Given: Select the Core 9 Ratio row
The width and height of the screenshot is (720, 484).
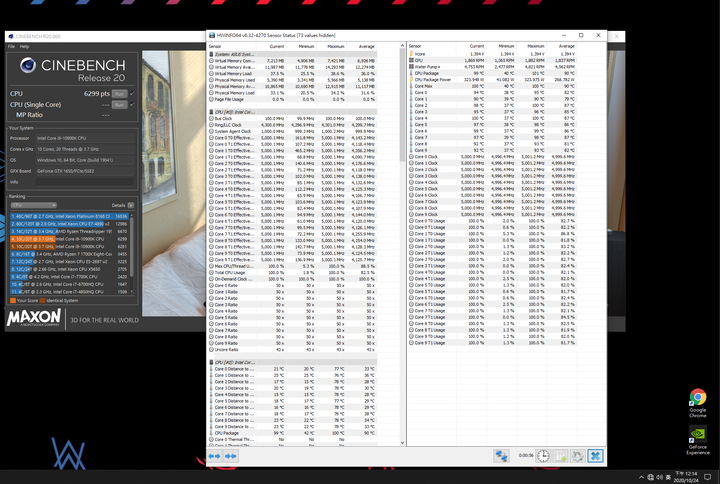Looking at the screenshot, I should [293, 343].
